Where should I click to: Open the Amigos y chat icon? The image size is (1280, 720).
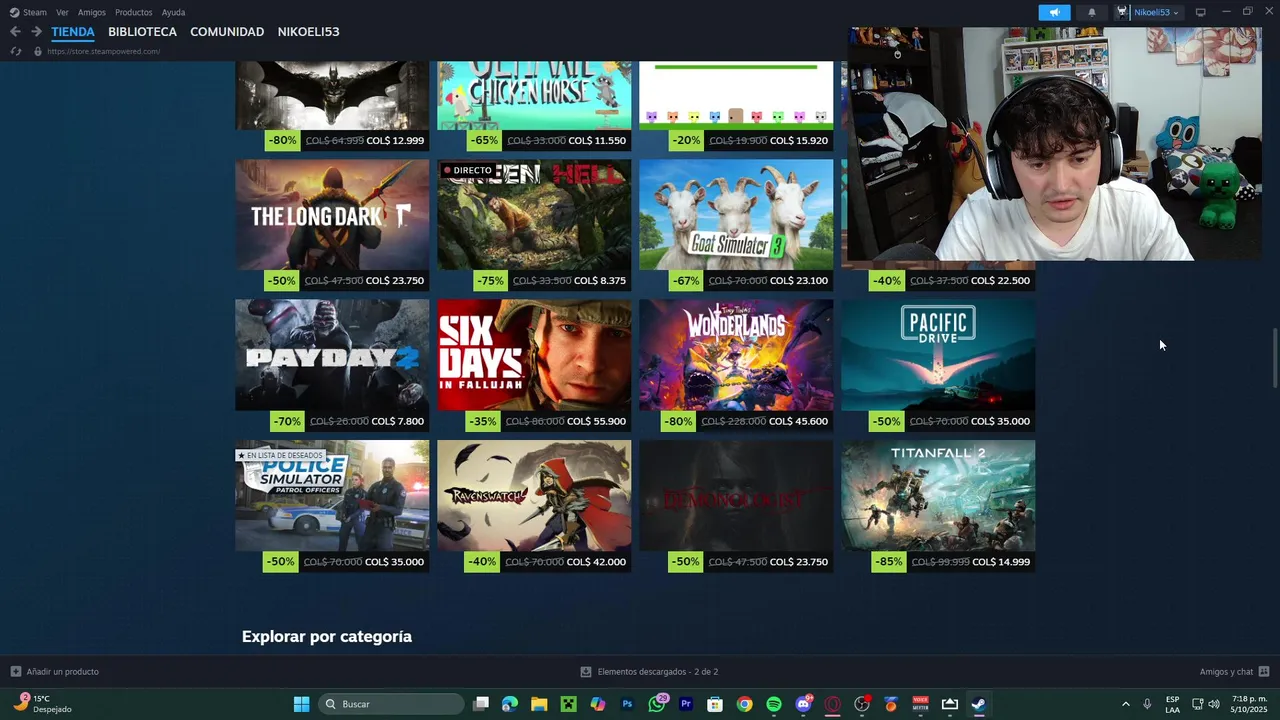coord(1264,672)
